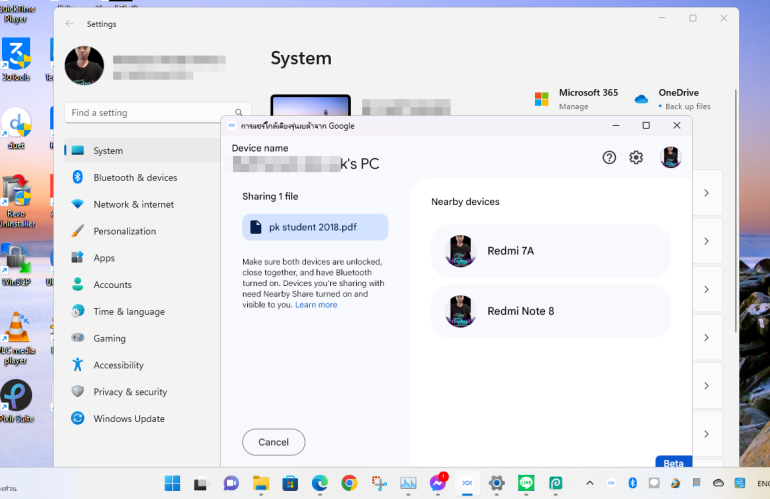The height and width of the screenshot is (499, 770).
Task: Open File Explorer from the taskbar
Action: [260, 483]
